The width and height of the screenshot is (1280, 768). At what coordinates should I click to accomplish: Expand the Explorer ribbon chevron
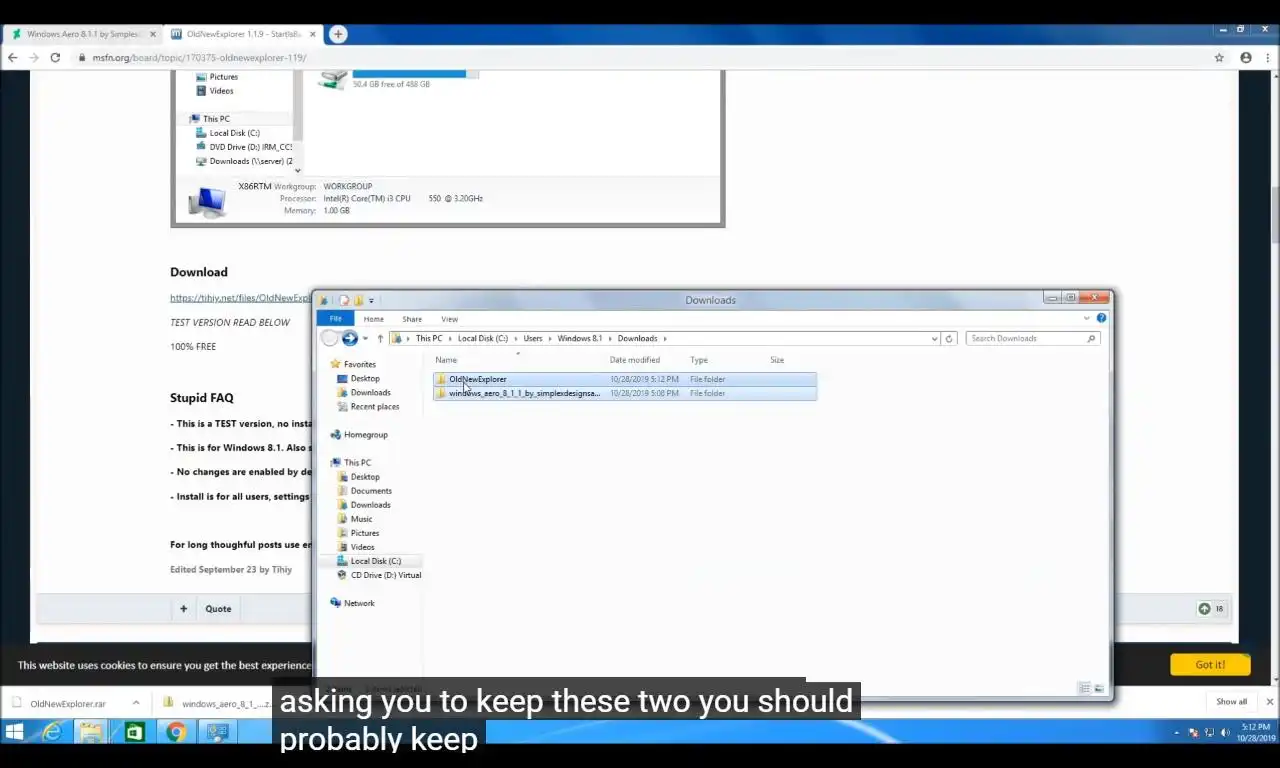click(1086, 318)
